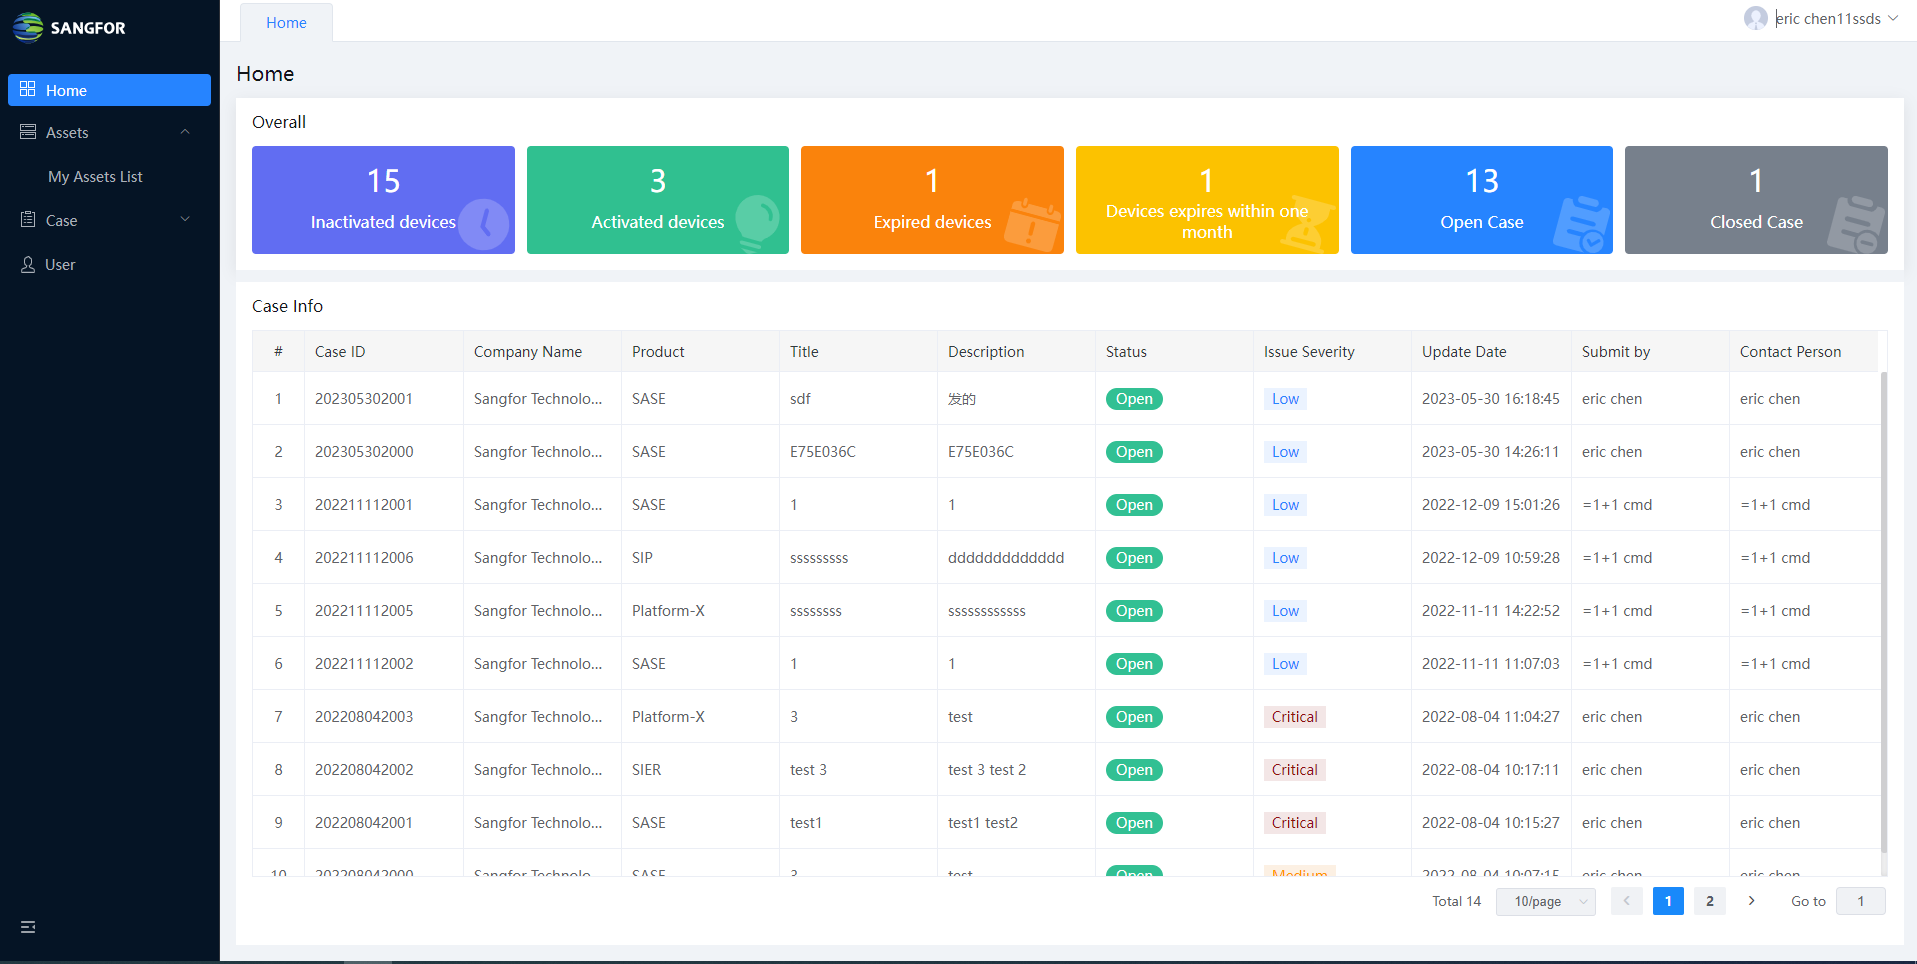This screenshot has width=1917, height=964.
Task: Click the User person icon in sidebar
Action: (x=28, y=264)
